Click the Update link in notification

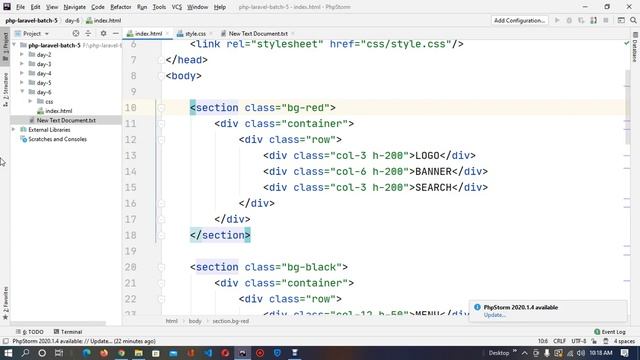coord(495,315)
